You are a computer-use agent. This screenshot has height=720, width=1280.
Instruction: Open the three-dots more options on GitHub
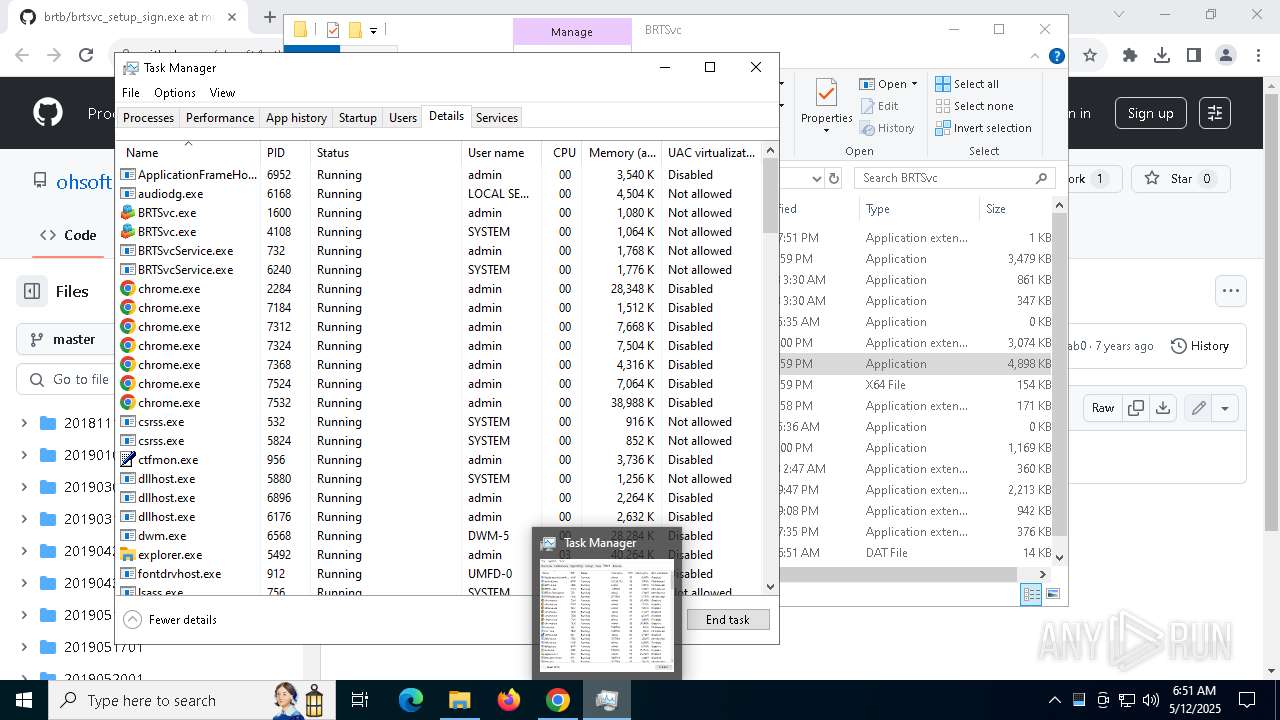[x=1231, y=291]
